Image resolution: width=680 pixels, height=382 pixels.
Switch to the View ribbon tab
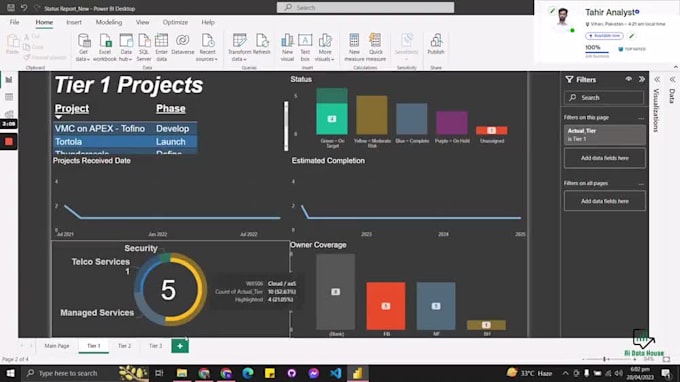coord(142,22)
